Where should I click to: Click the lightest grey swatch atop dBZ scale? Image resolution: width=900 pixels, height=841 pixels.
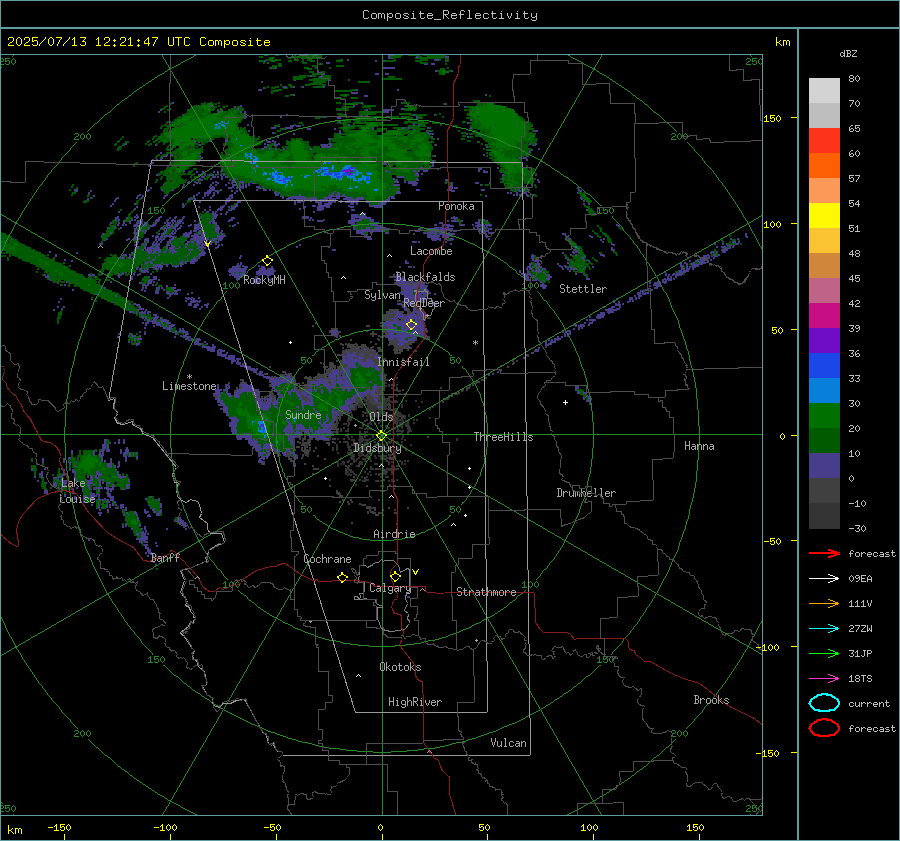(x=824, y=91)
